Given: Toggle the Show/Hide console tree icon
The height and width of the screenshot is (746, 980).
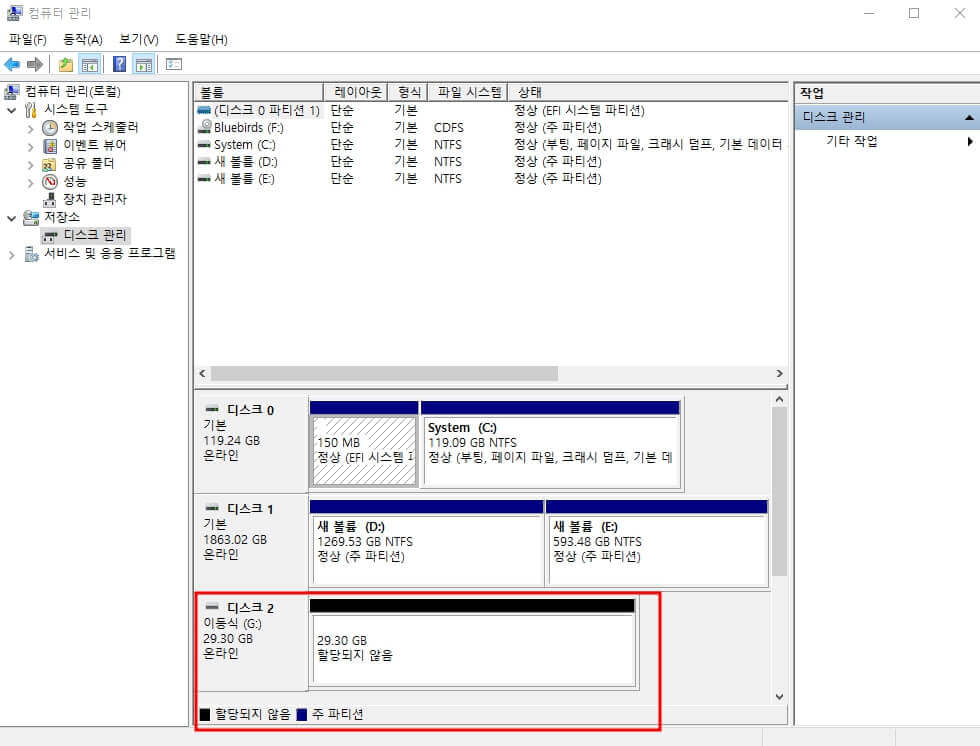Looking at the screenshot, I should click(89, 63).
